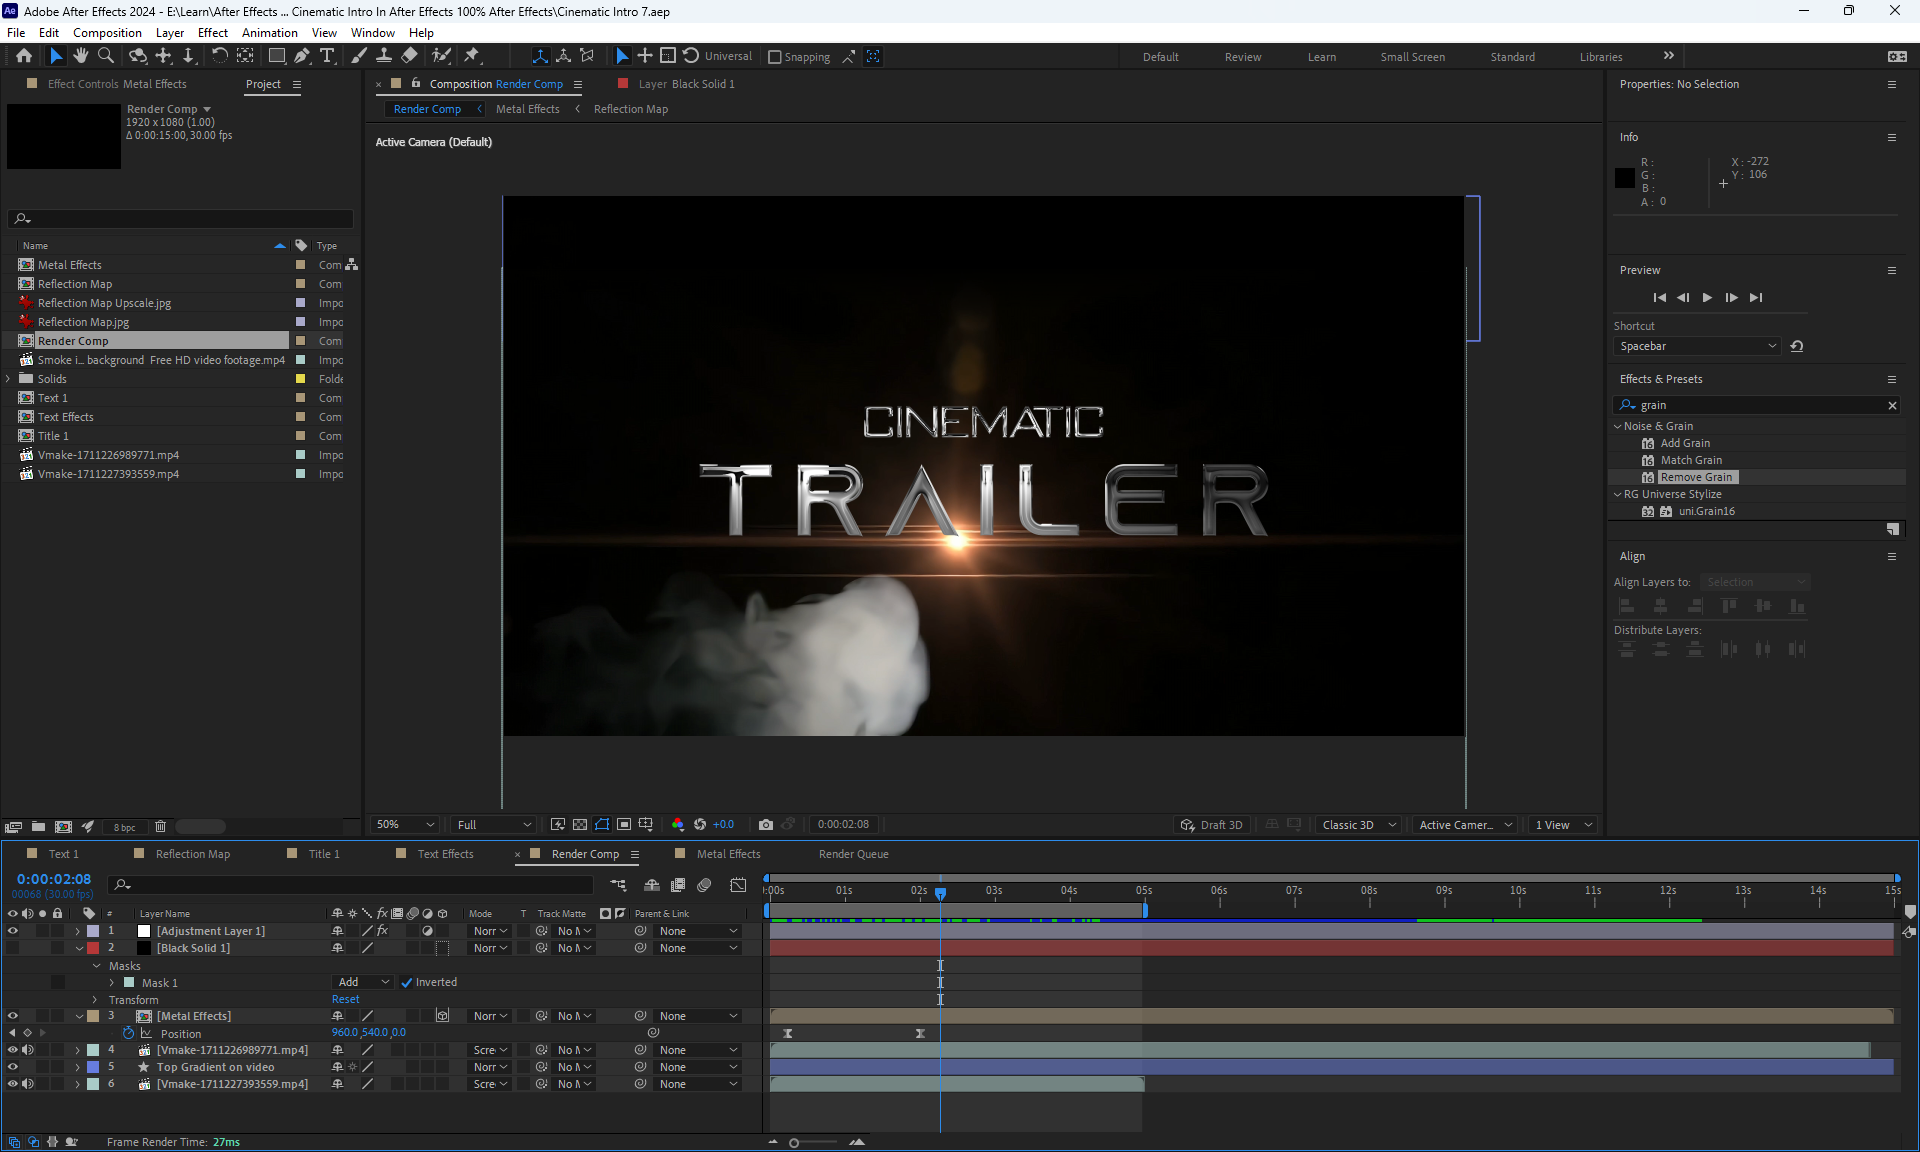
Task: Uncheck the Inverted option for Mask 1
Action: pos(407,983)
